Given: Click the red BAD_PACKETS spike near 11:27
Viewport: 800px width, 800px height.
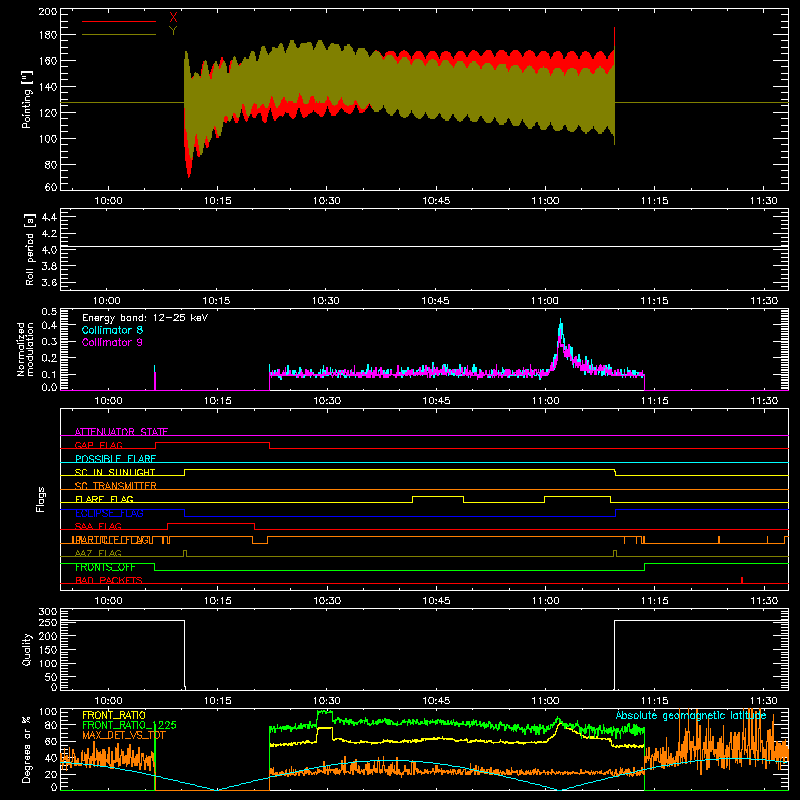Looking at the screenshot, I should (x=742, y=580).
